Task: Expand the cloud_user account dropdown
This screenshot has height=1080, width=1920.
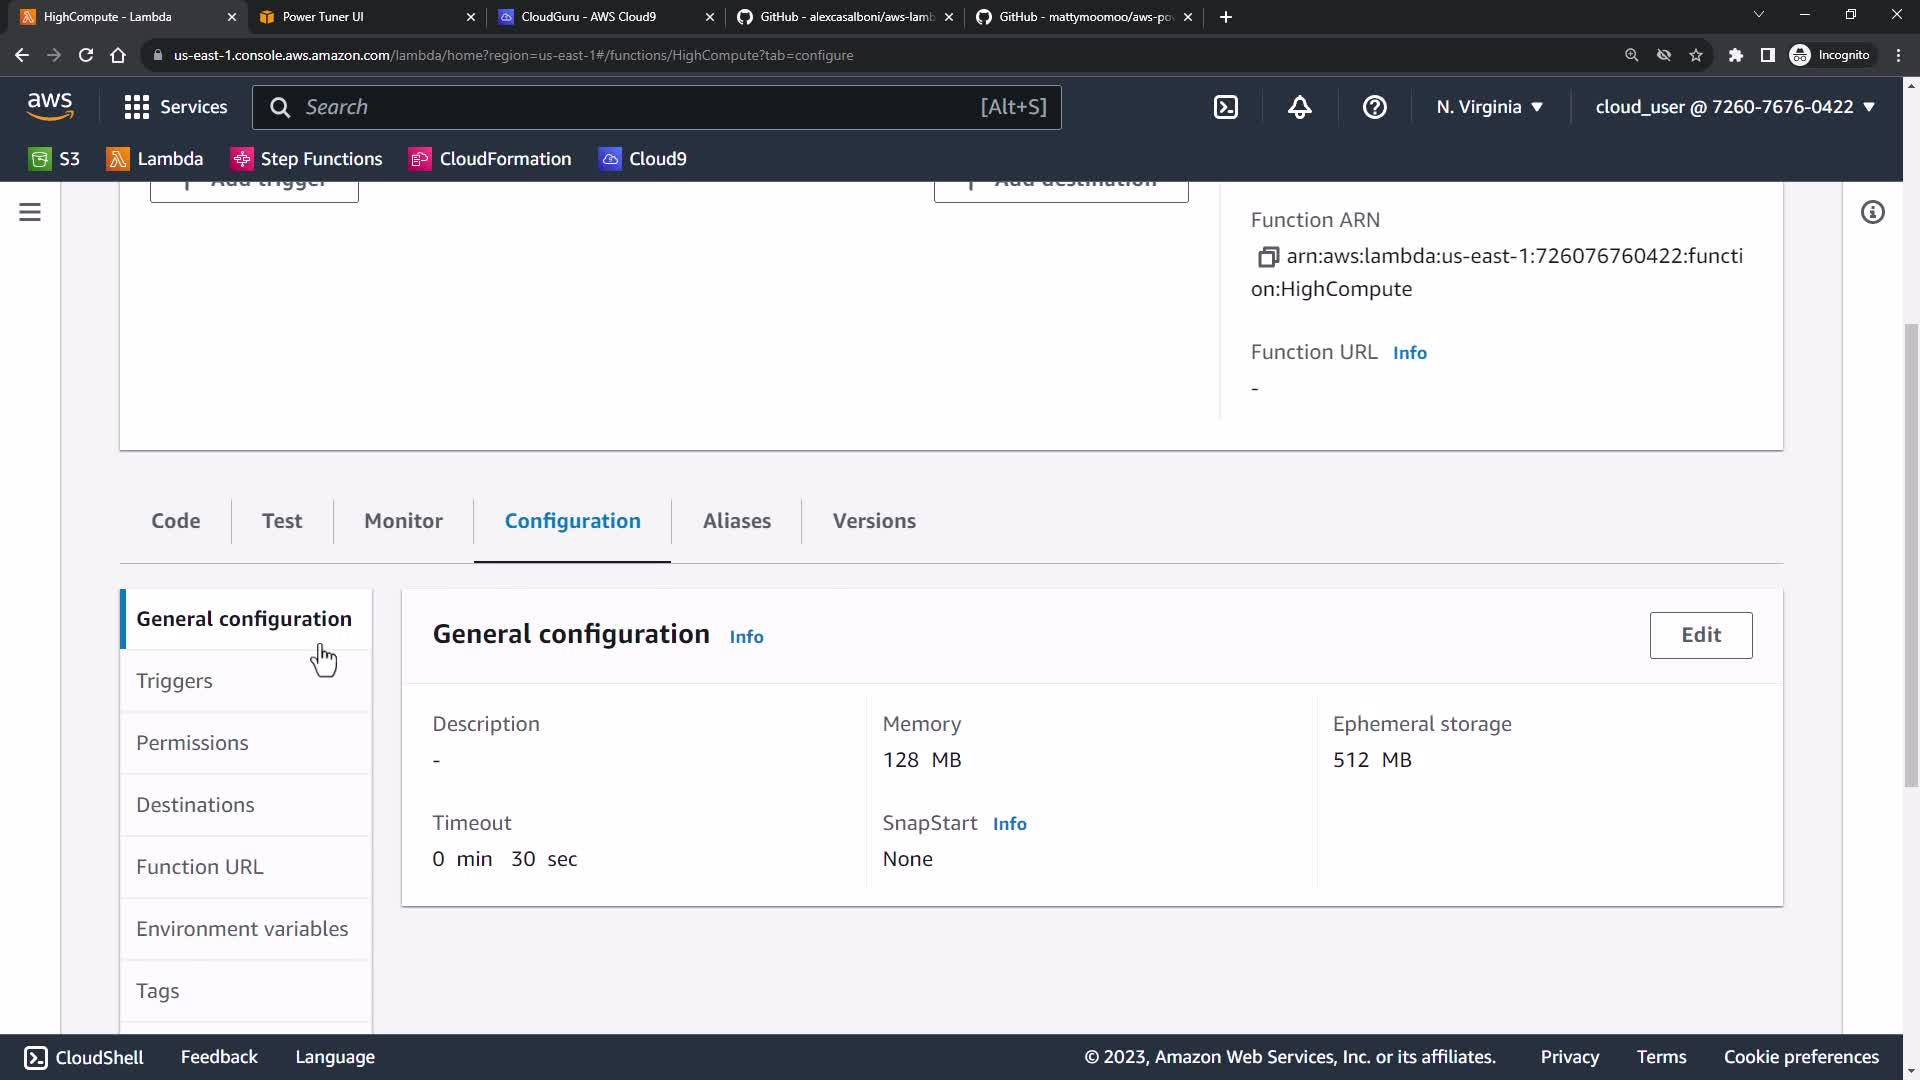Action: pyautogui.click(x=1734, y=107)
